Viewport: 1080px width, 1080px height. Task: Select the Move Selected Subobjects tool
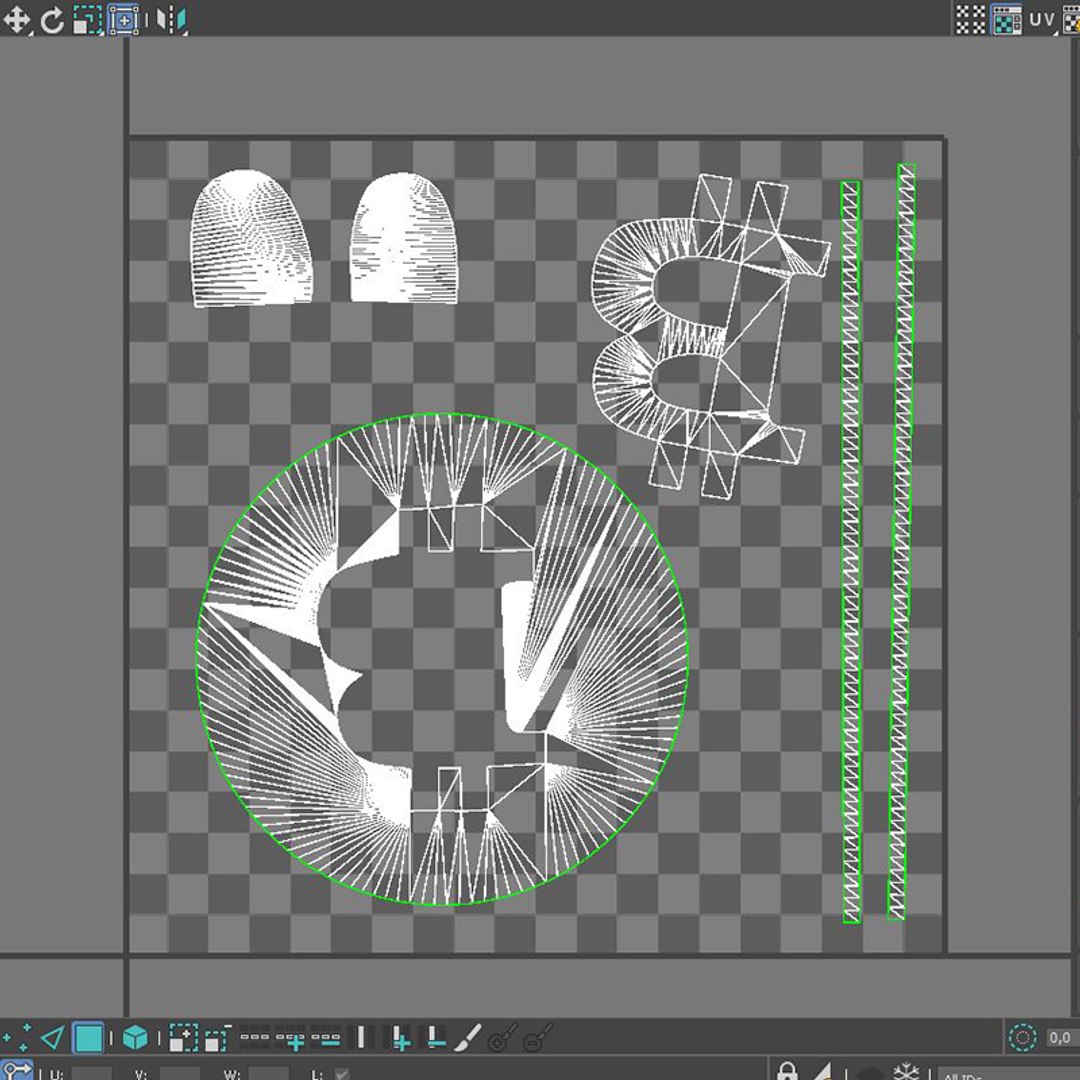point(16,19)
